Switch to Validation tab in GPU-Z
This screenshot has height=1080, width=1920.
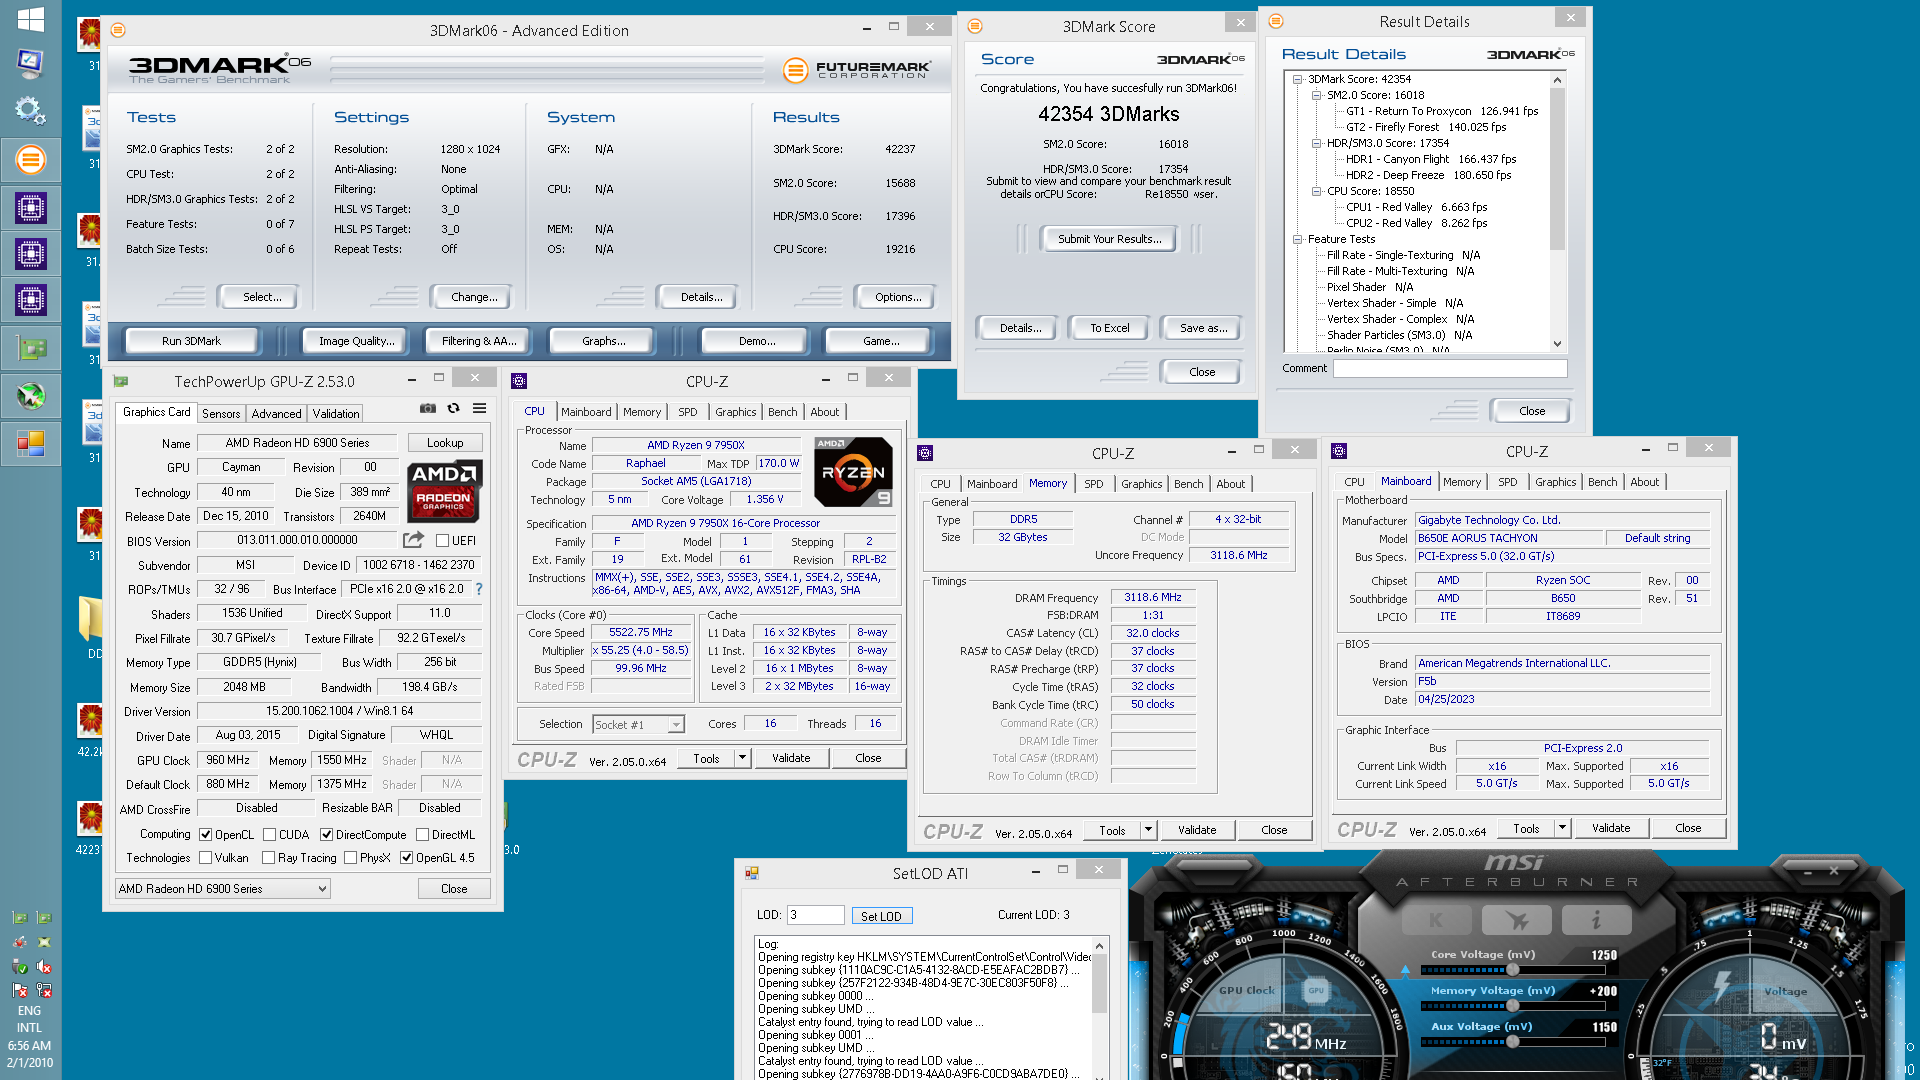point(336,414)
